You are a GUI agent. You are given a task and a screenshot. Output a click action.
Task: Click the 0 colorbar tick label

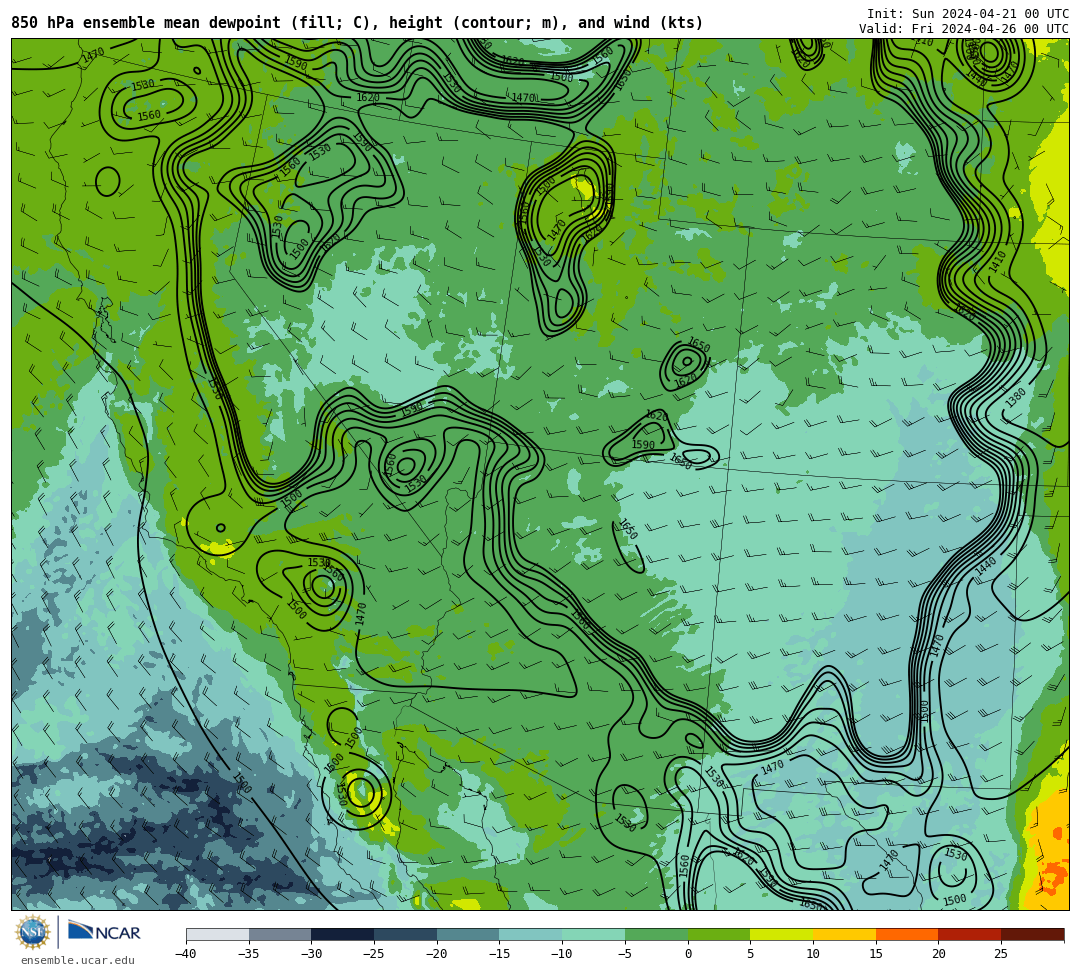687,954
